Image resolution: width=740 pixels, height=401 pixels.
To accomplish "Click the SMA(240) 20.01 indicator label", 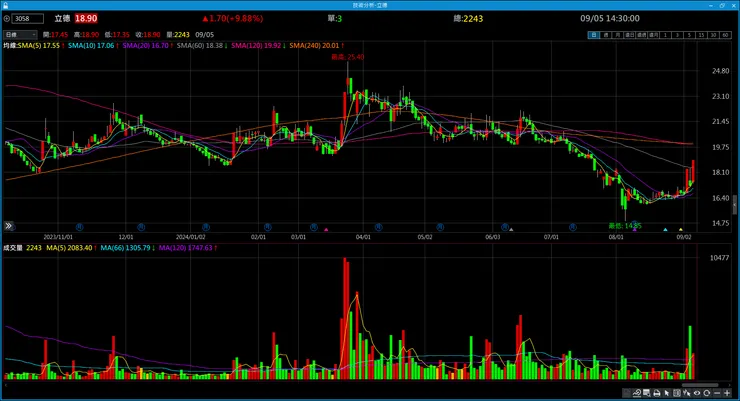I will pos(314,46).
